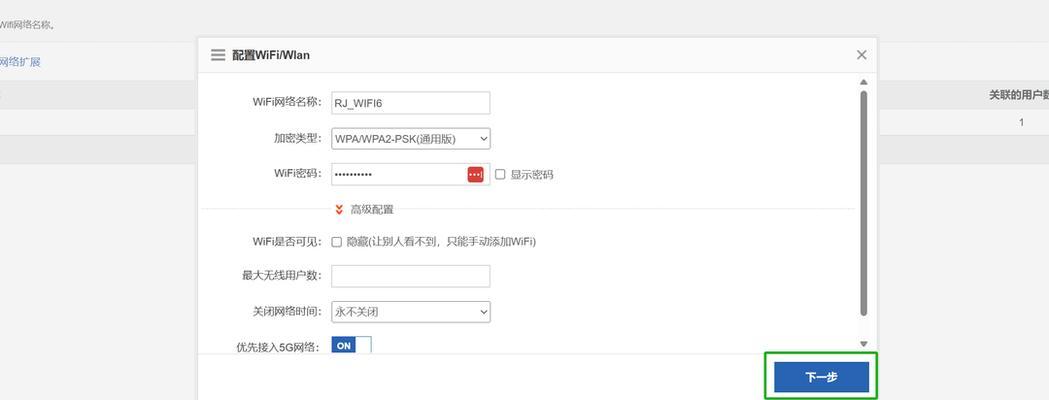Click the 下一步 button

click(x=822, y=377)
